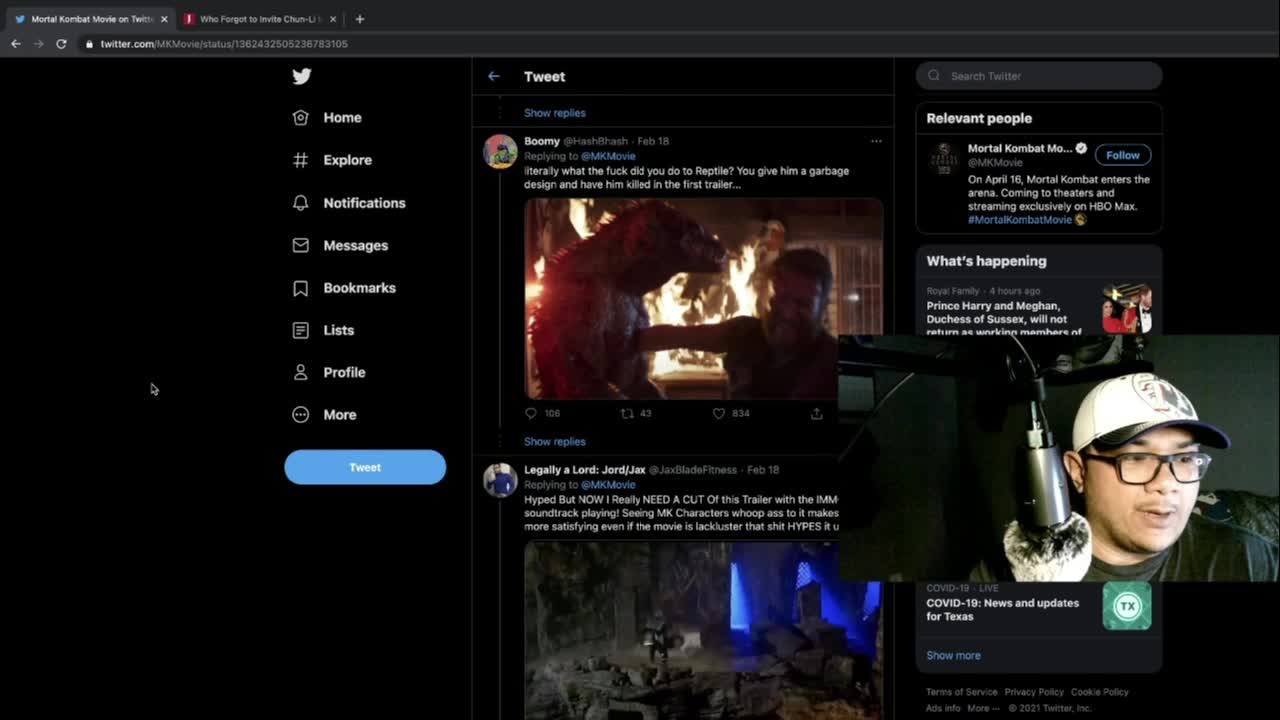This screenshot has width=1280, height=720.
Task: Click the Feb 18 timestamp on Boomy's tweet
Action: [x=653, y=141]
